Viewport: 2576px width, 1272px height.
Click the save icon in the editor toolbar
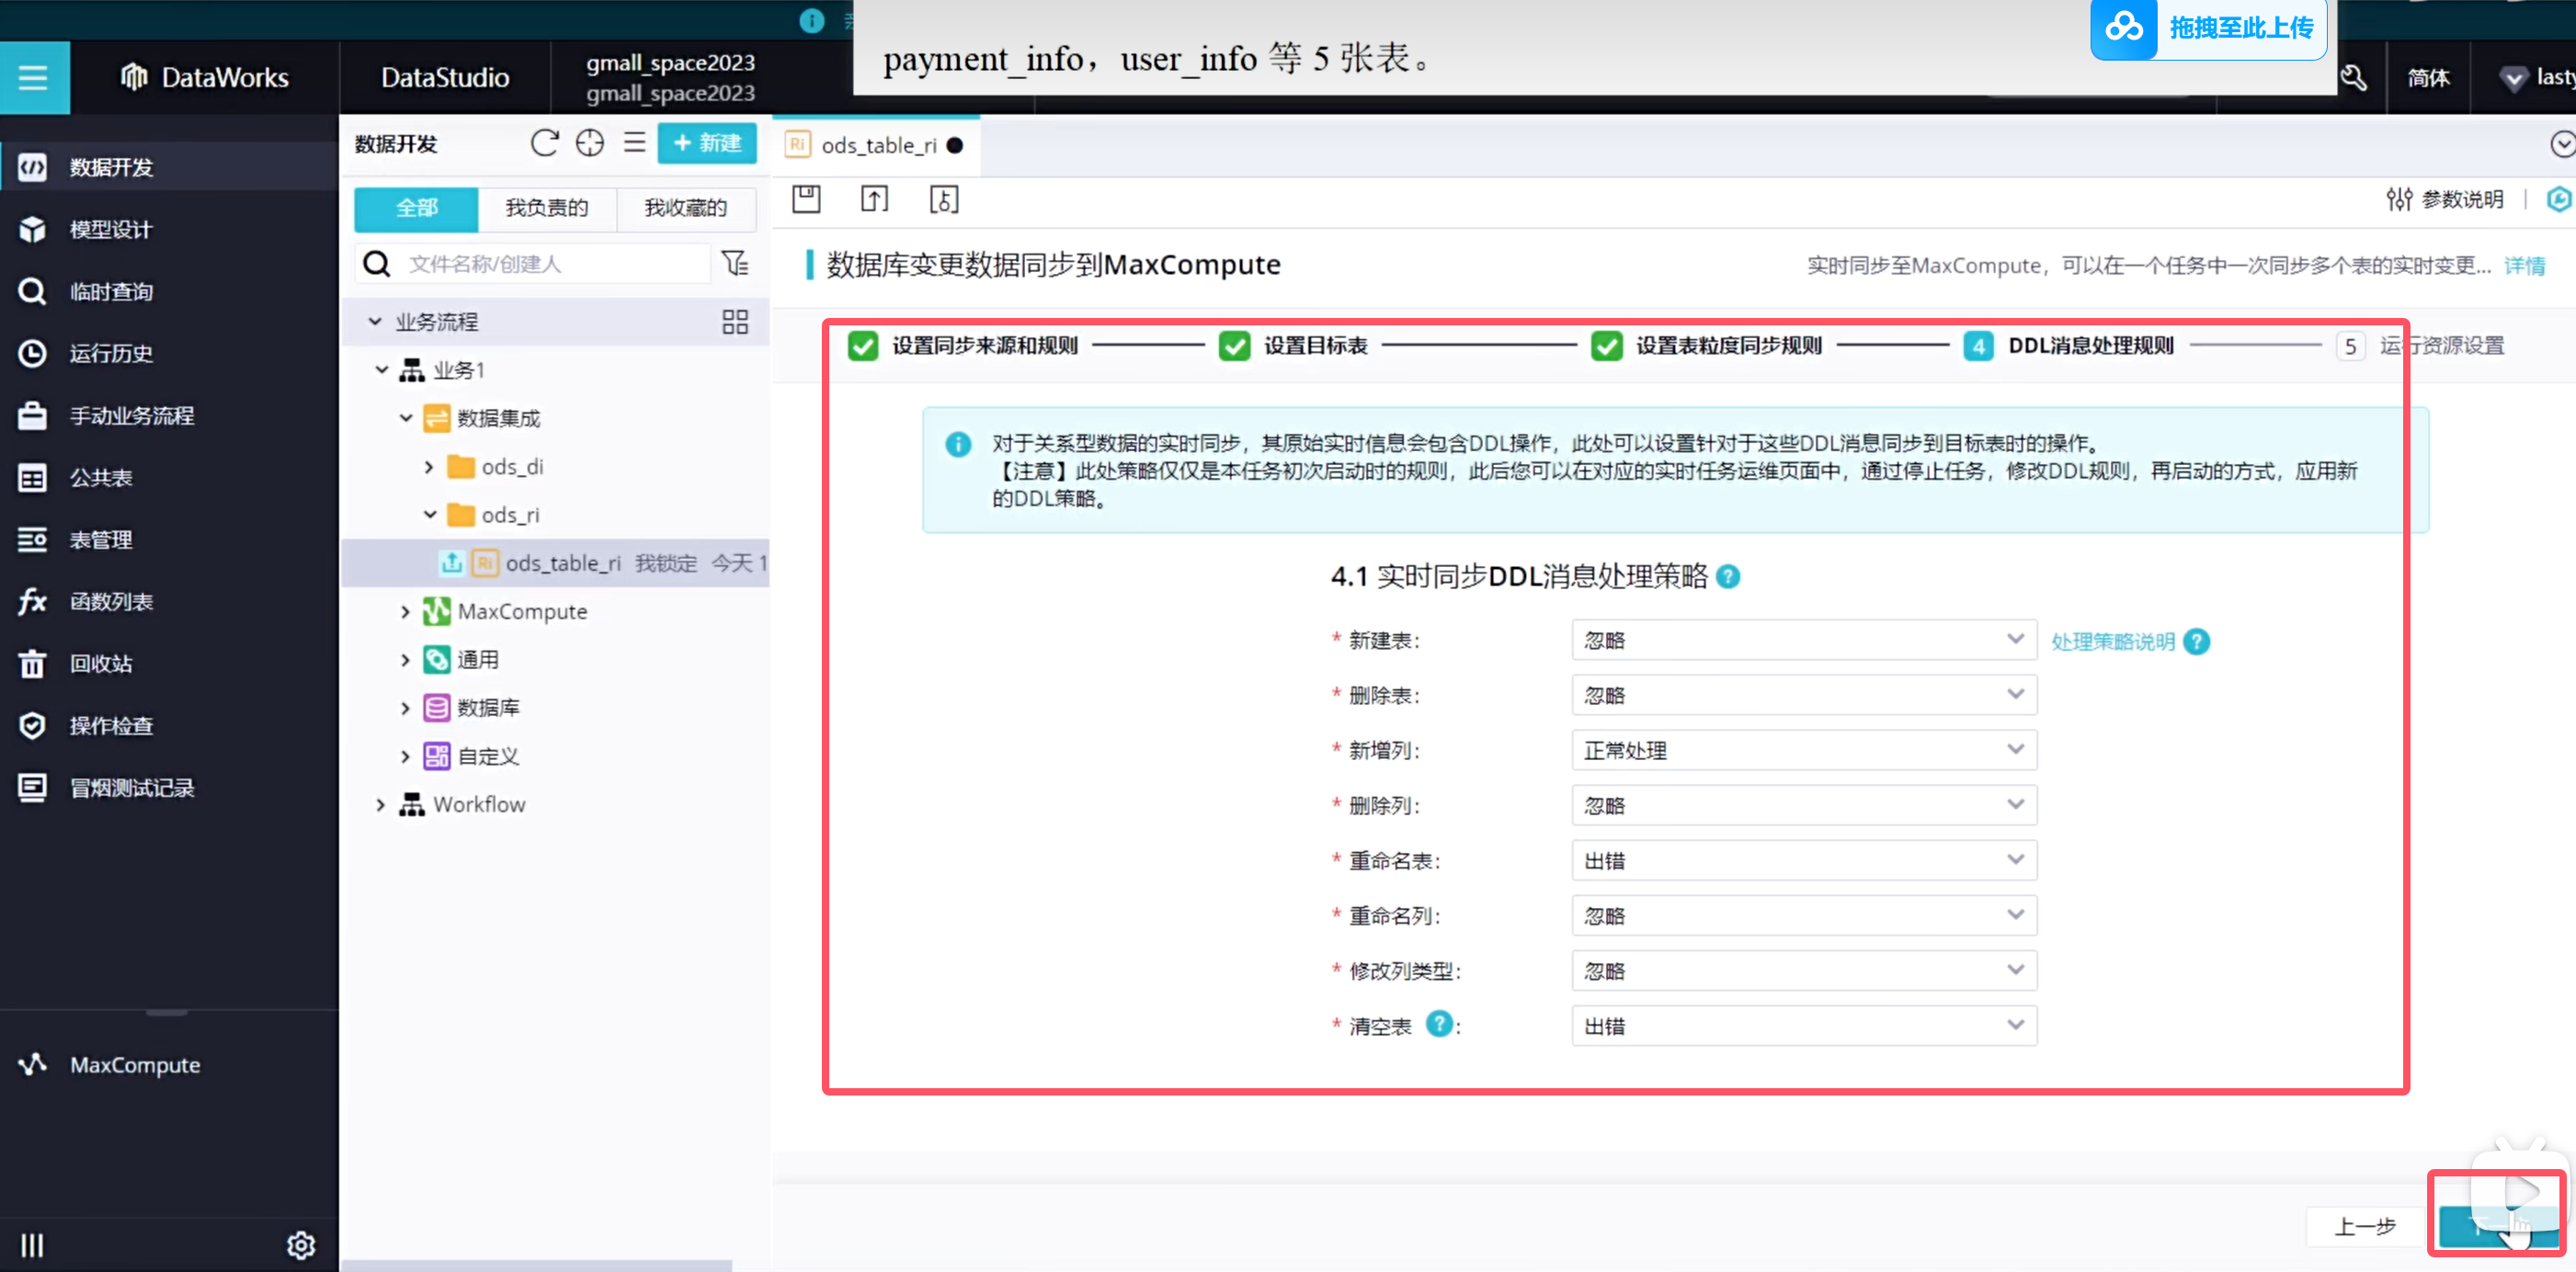(x=806, y=199)
